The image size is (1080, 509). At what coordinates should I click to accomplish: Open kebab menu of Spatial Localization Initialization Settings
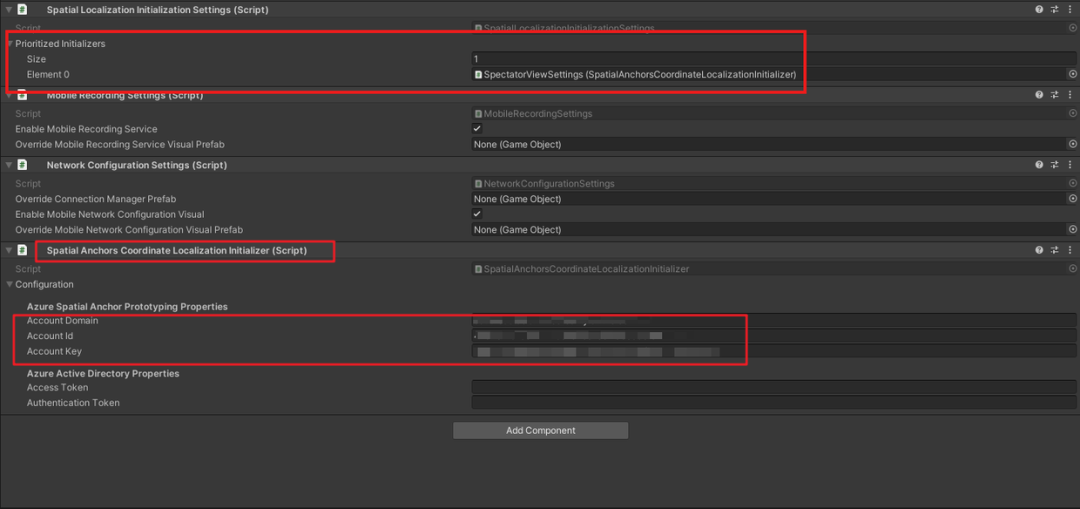point(1070,10)
